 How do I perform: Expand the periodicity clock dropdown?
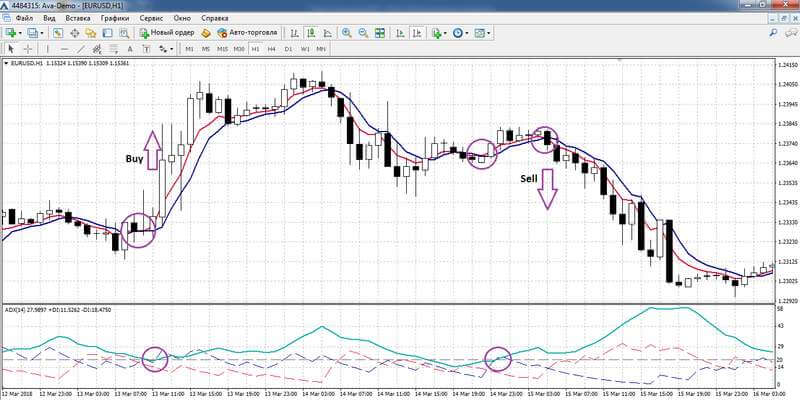click(467, 33)
